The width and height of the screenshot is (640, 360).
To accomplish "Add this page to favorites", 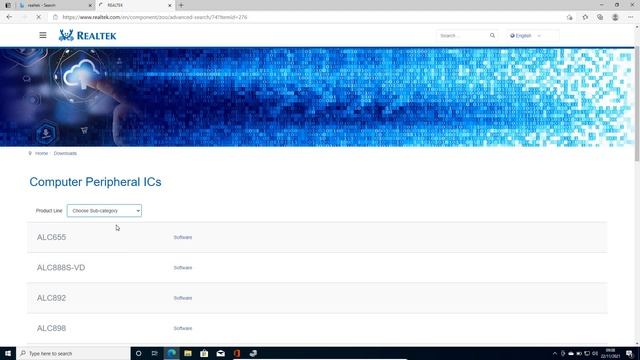I will coord(569,17).
